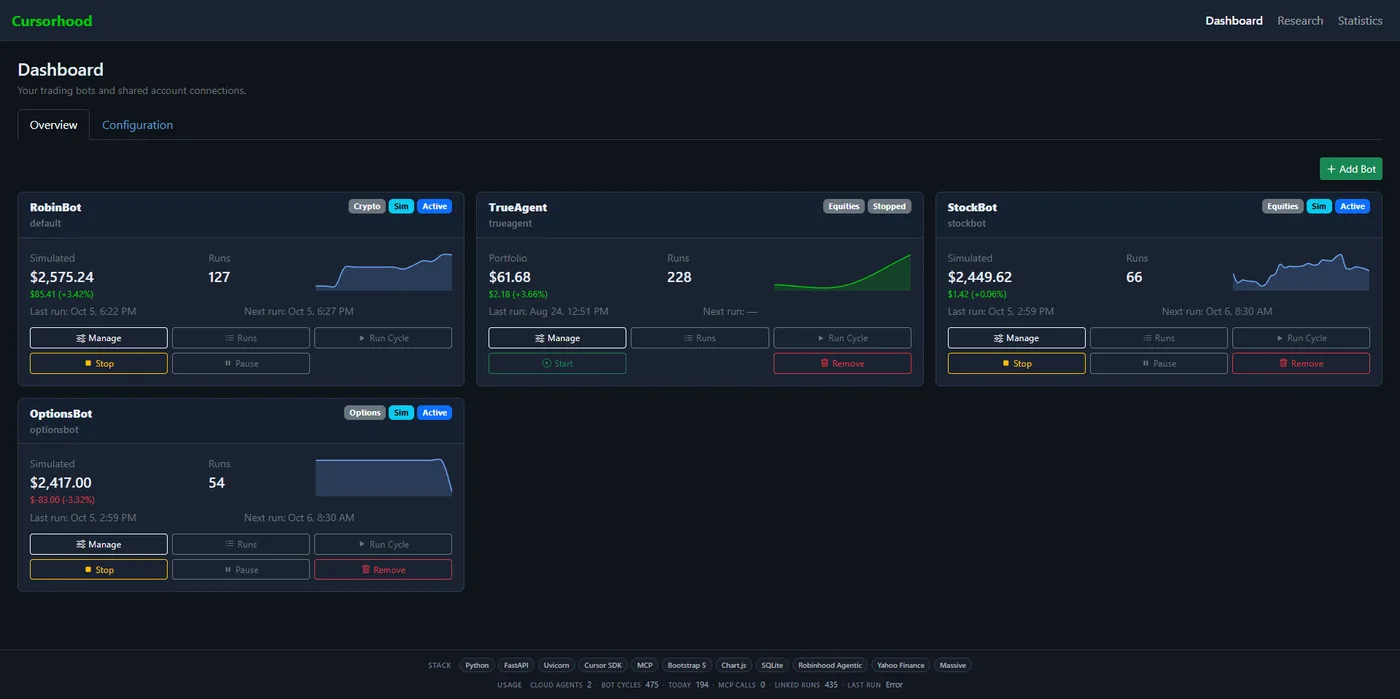Manage the StockBot bot
Viewport: 1400px width, 699px height.
click(x=1016, y=338)
